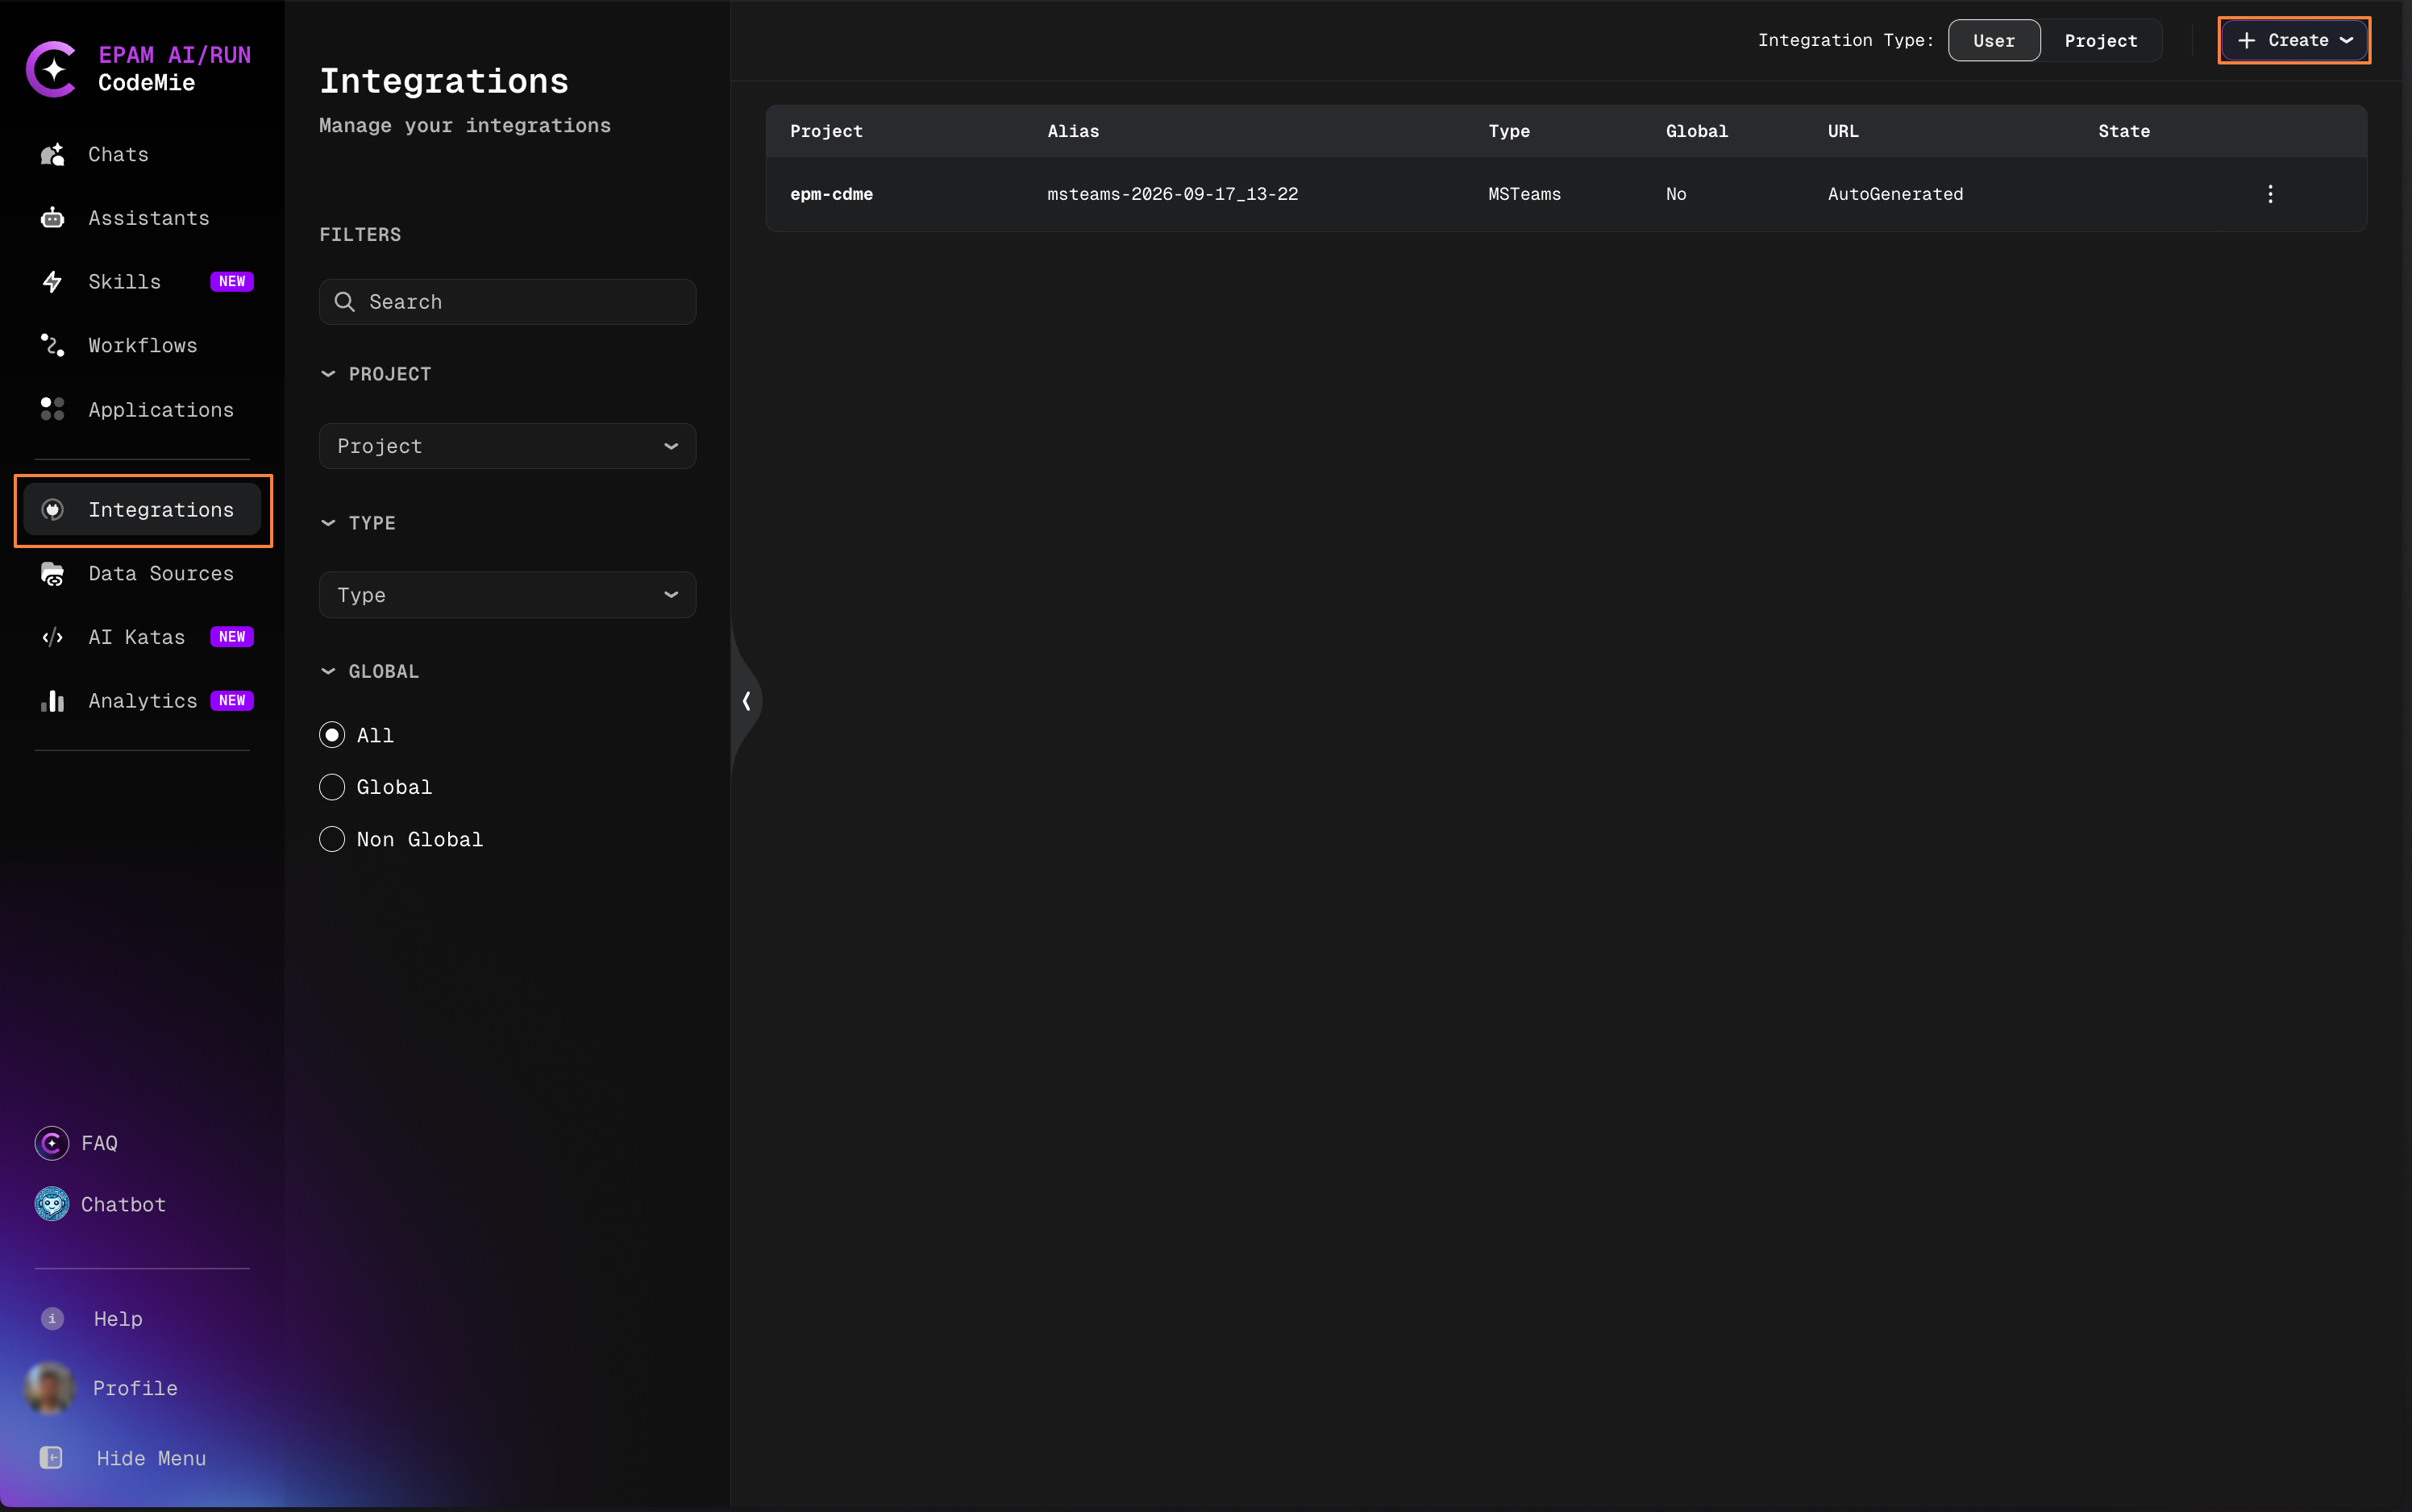Open the Chats section icon

[52, 154]
